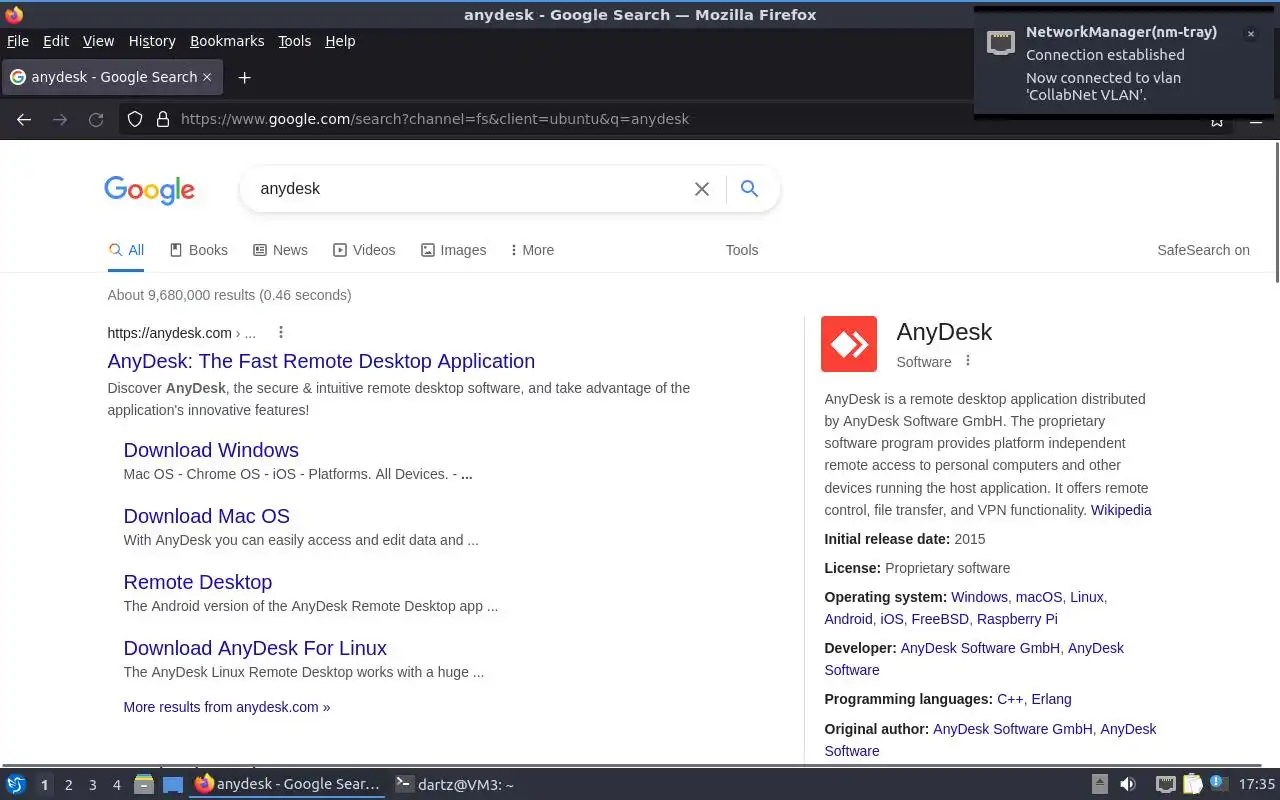The image size is (1280, 800).
Task: Switch to workspace 3
Action: pyautogui.click(x=92, y=785)
